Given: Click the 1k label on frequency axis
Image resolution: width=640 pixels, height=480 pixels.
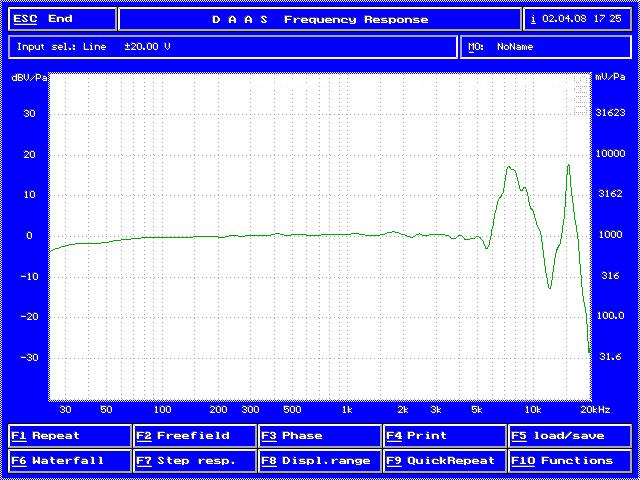Looking at the screenshot, I should point(347,410).
